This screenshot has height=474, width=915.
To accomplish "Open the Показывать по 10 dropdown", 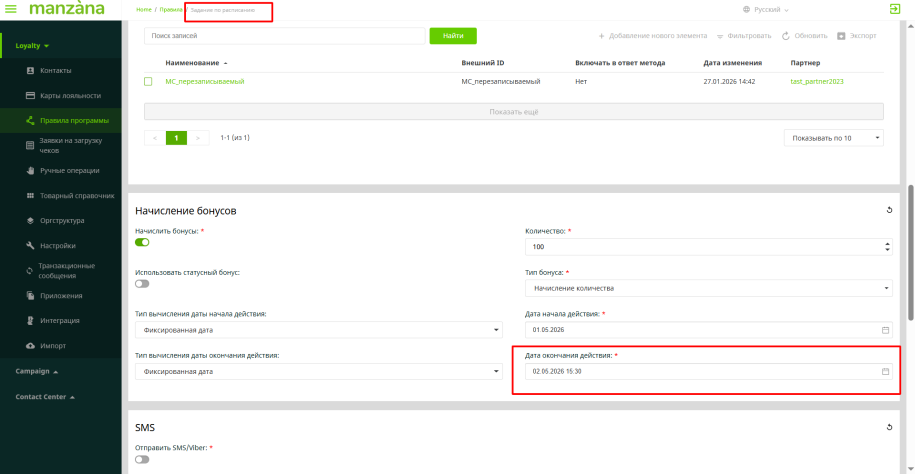I will click(x=834, y=138).
